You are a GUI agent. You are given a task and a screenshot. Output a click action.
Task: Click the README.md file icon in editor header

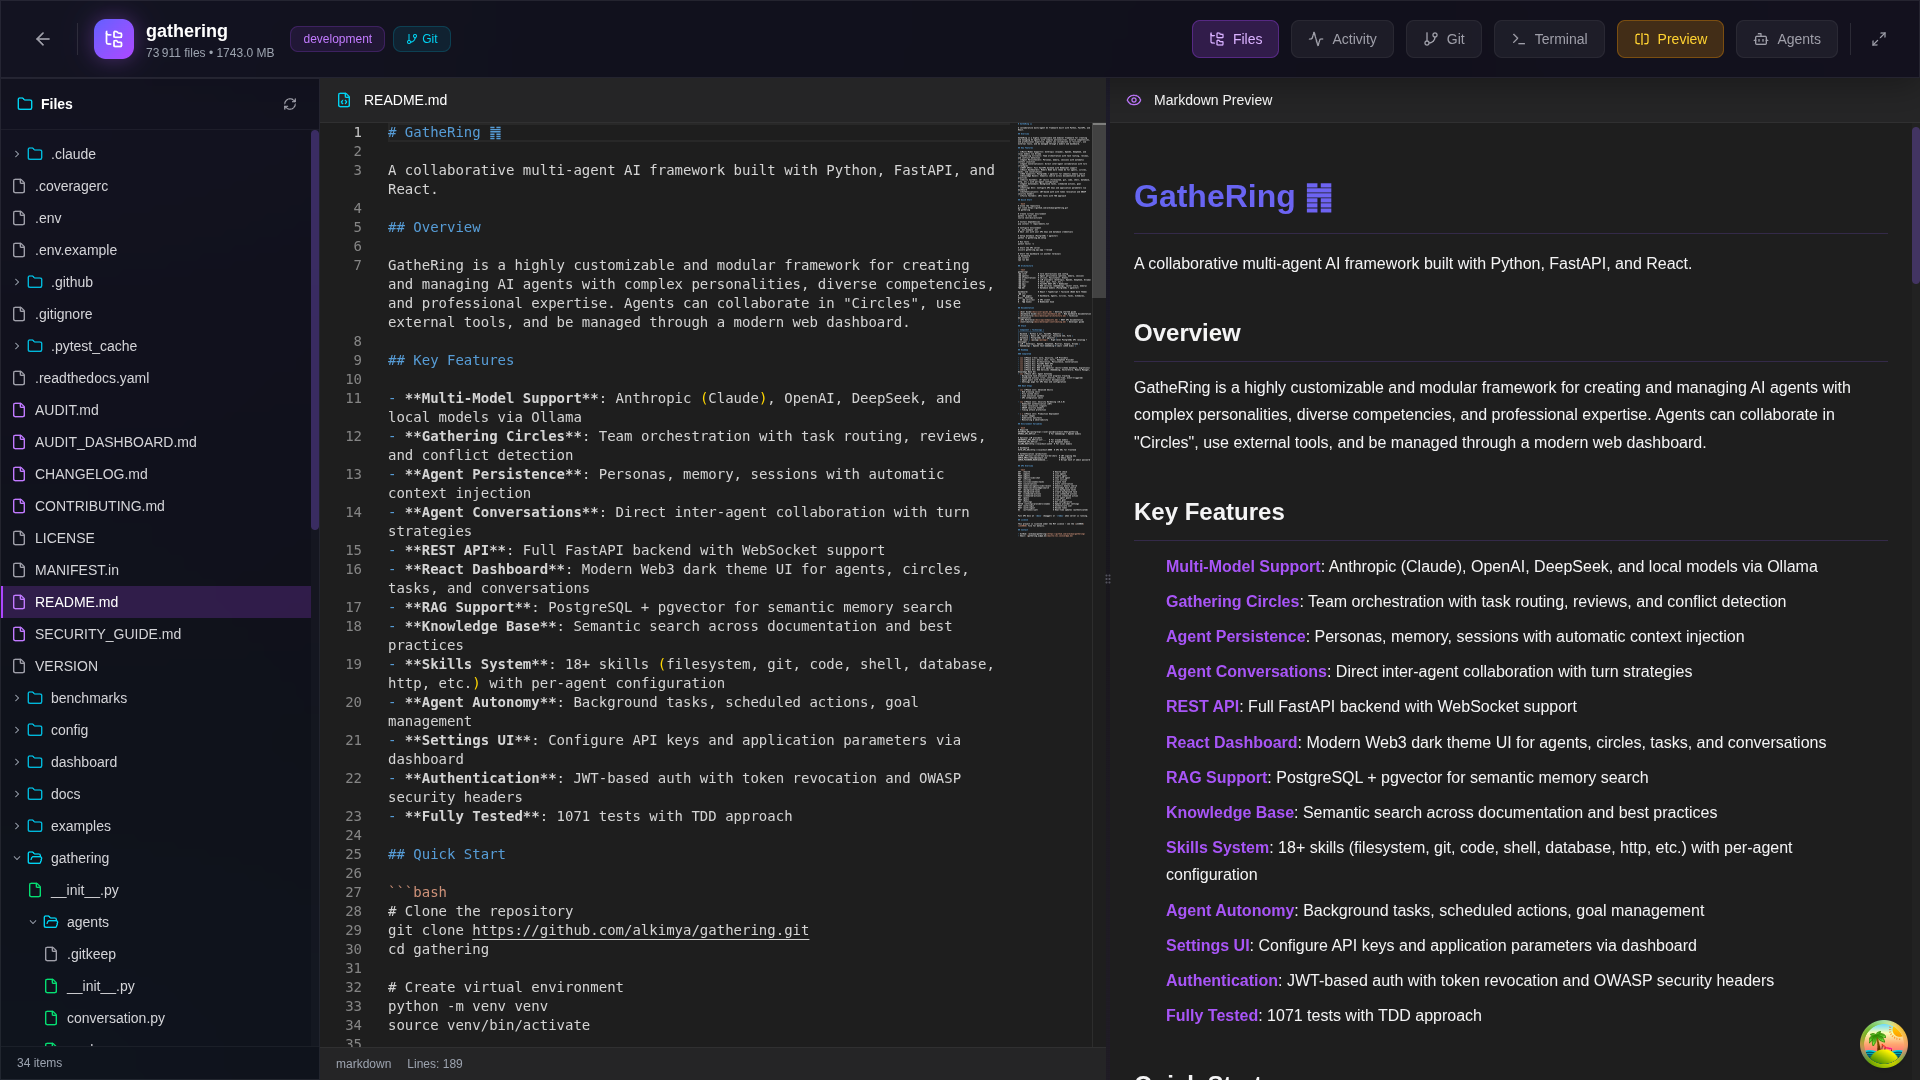(x=344, y=100)
